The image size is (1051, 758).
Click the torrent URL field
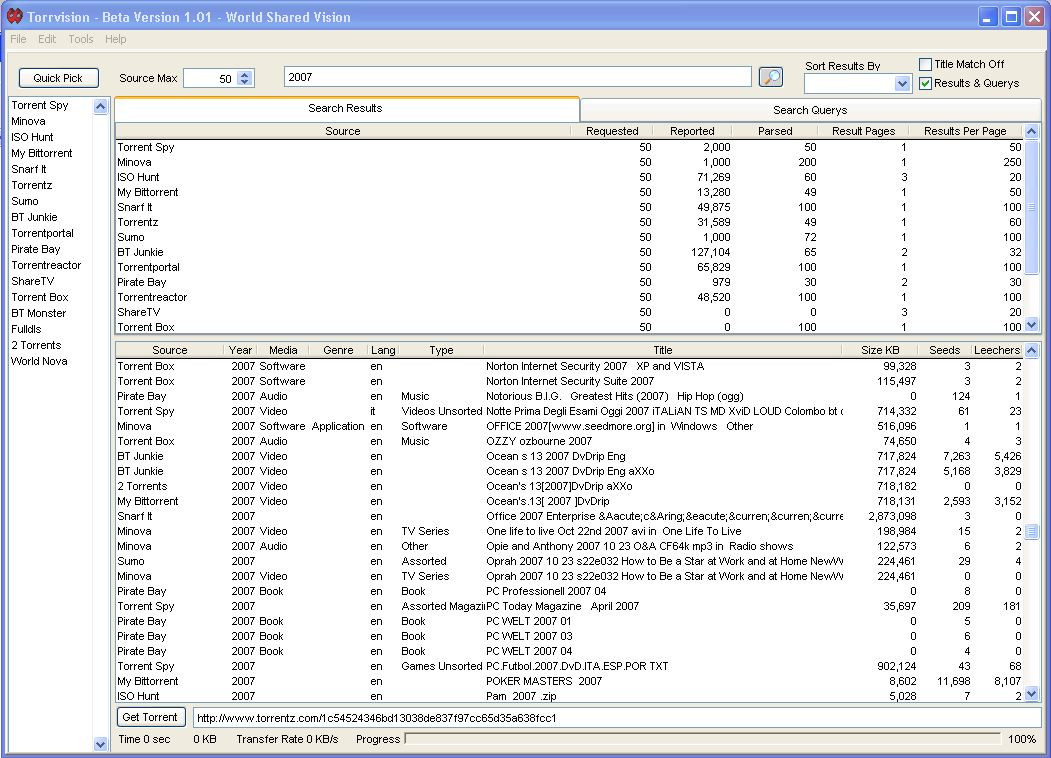[x=616, y=718]
